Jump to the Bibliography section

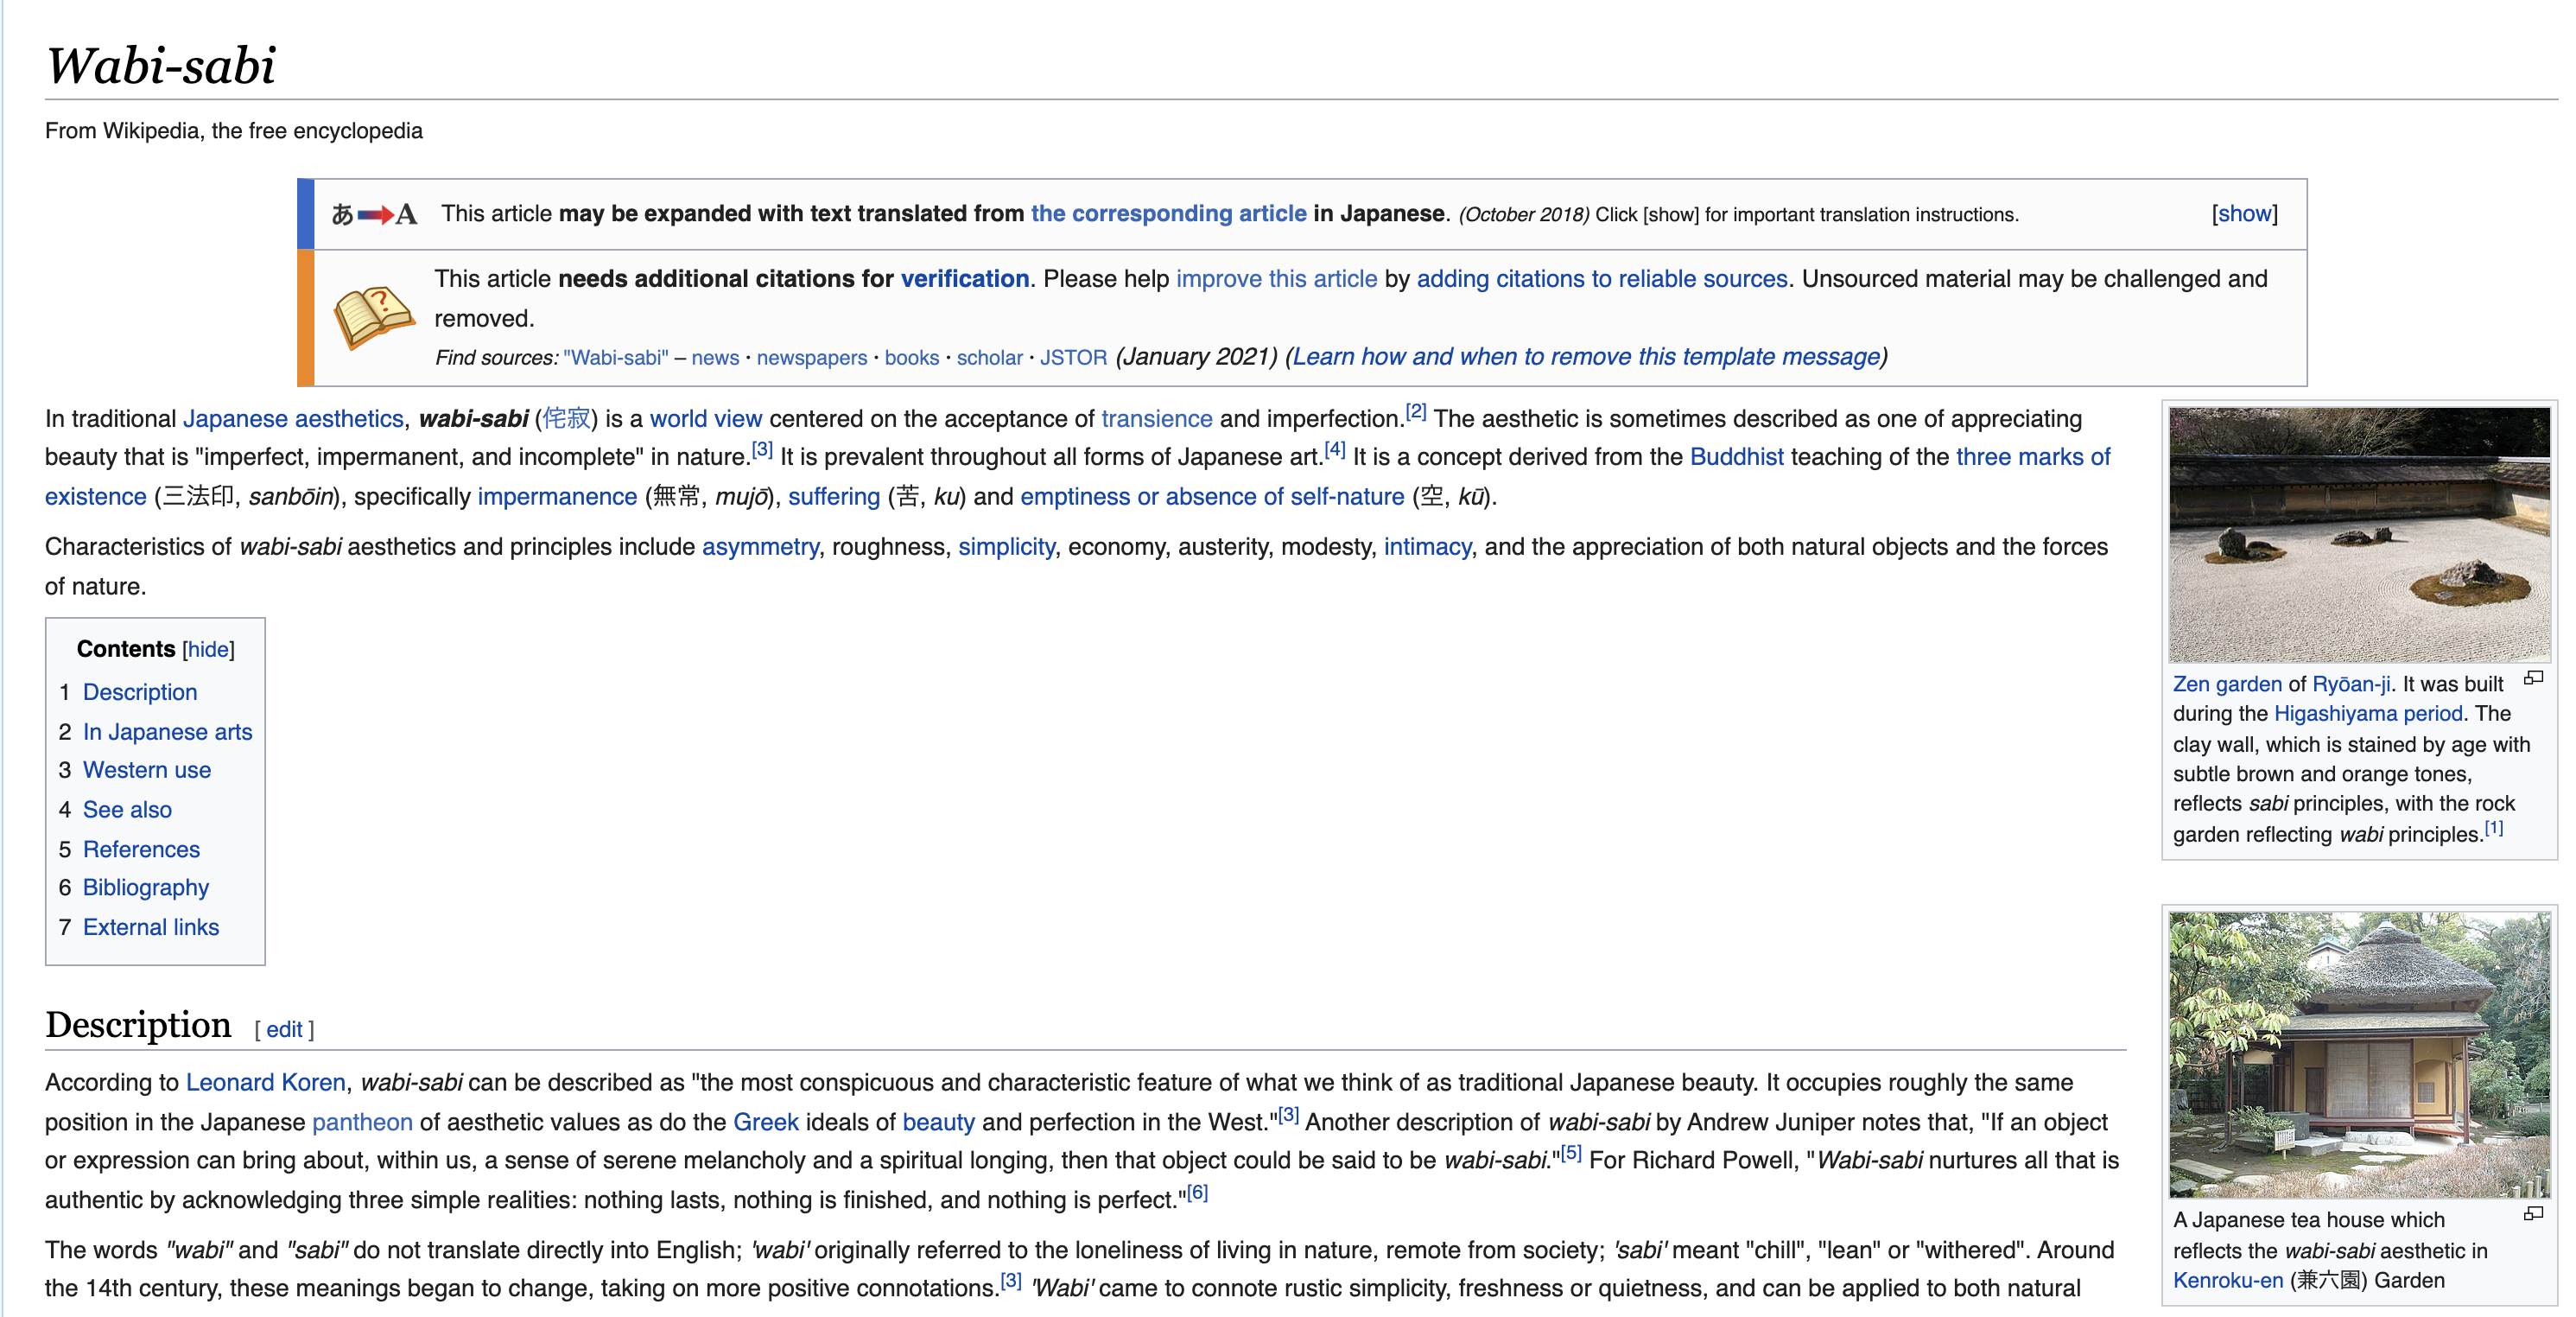pyautogui.click(x=145, y=888)
